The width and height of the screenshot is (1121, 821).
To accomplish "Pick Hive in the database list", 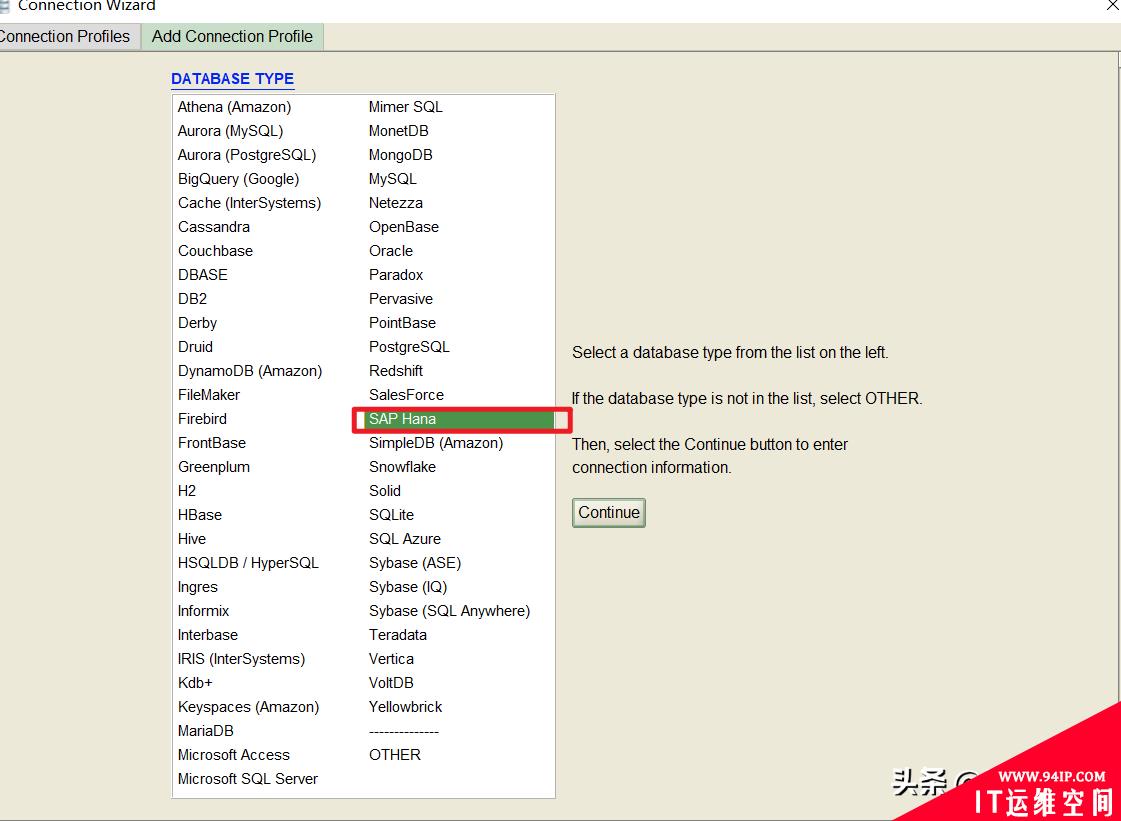I will [192, 539].
